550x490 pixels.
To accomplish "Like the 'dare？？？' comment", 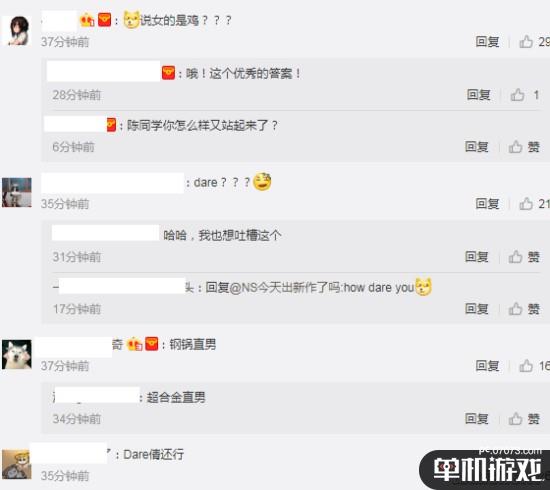I will (526, 204).
